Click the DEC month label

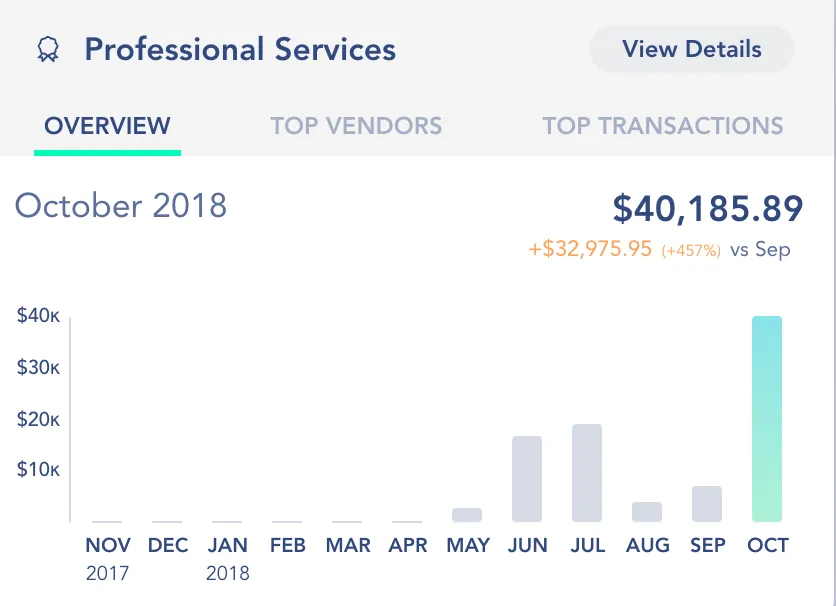click(167, 545)
